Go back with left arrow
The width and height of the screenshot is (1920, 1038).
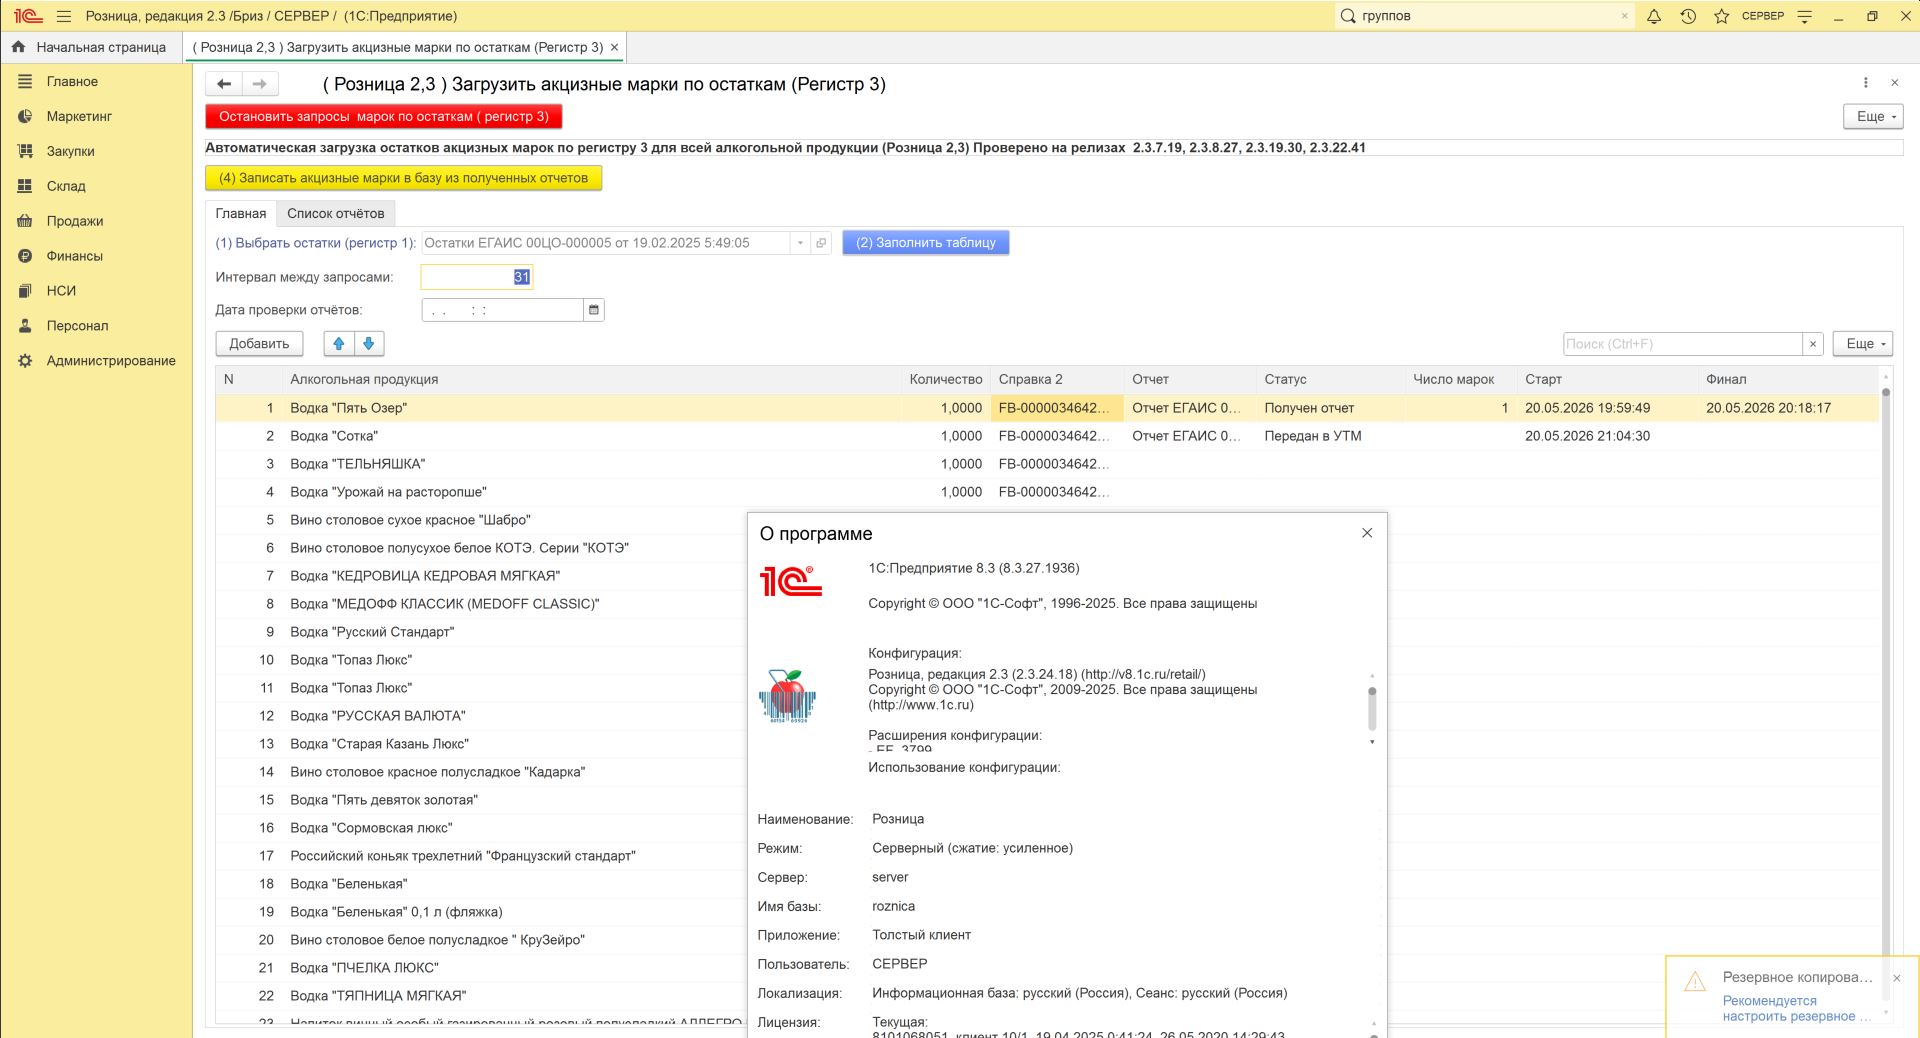224,84
